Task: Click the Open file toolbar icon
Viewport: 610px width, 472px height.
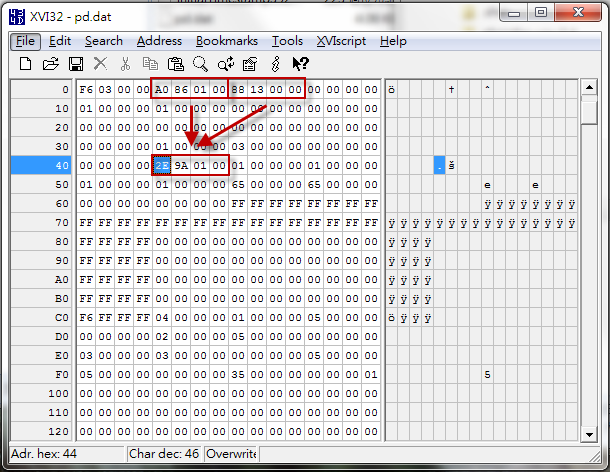Action: [51, 63]
